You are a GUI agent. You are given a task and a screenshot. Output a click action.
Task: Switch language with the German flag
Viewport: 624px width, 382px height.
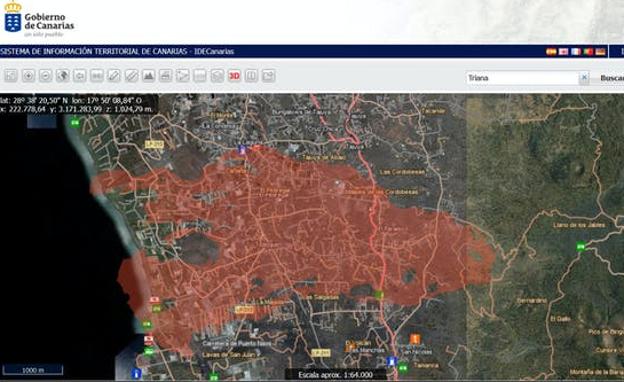[600, 52]
